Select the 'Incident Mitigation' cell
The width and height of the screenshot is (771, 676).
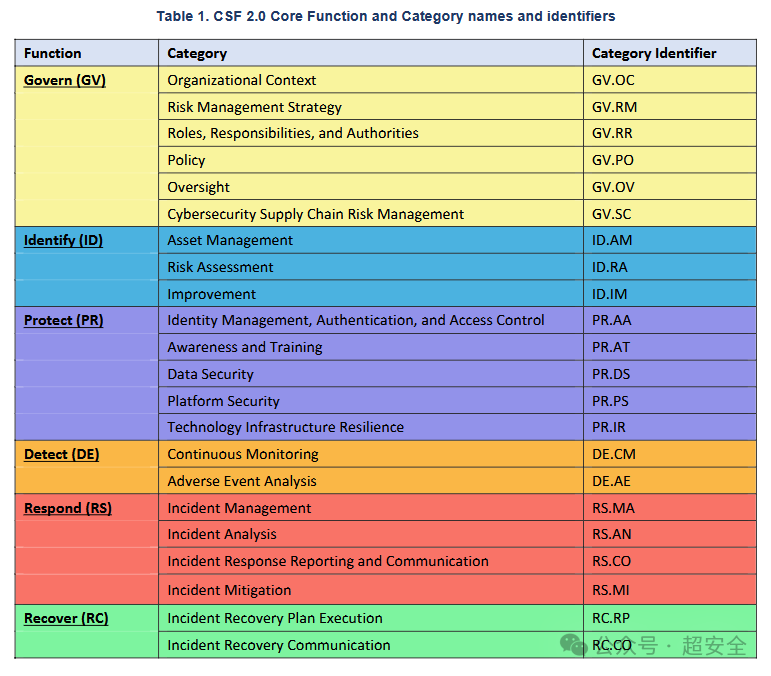point(371,589)
